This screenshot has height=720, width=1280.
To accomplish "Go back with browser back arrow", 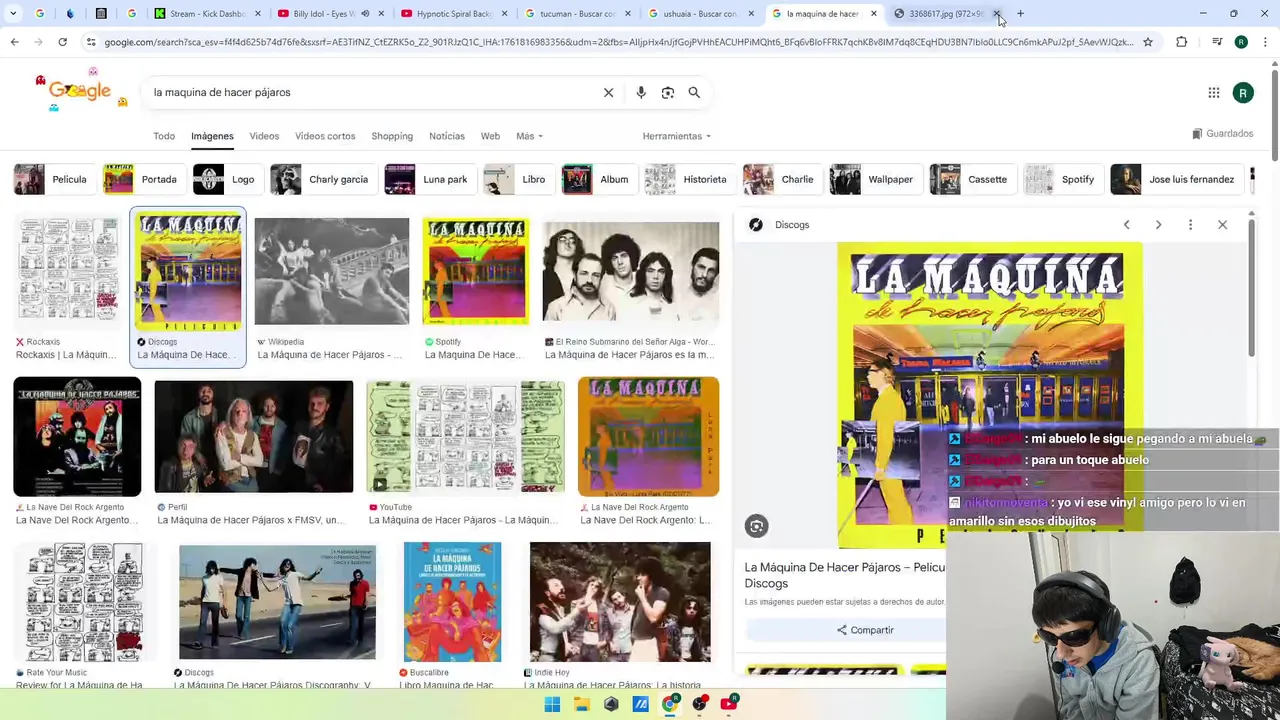I will coord(14,42).
